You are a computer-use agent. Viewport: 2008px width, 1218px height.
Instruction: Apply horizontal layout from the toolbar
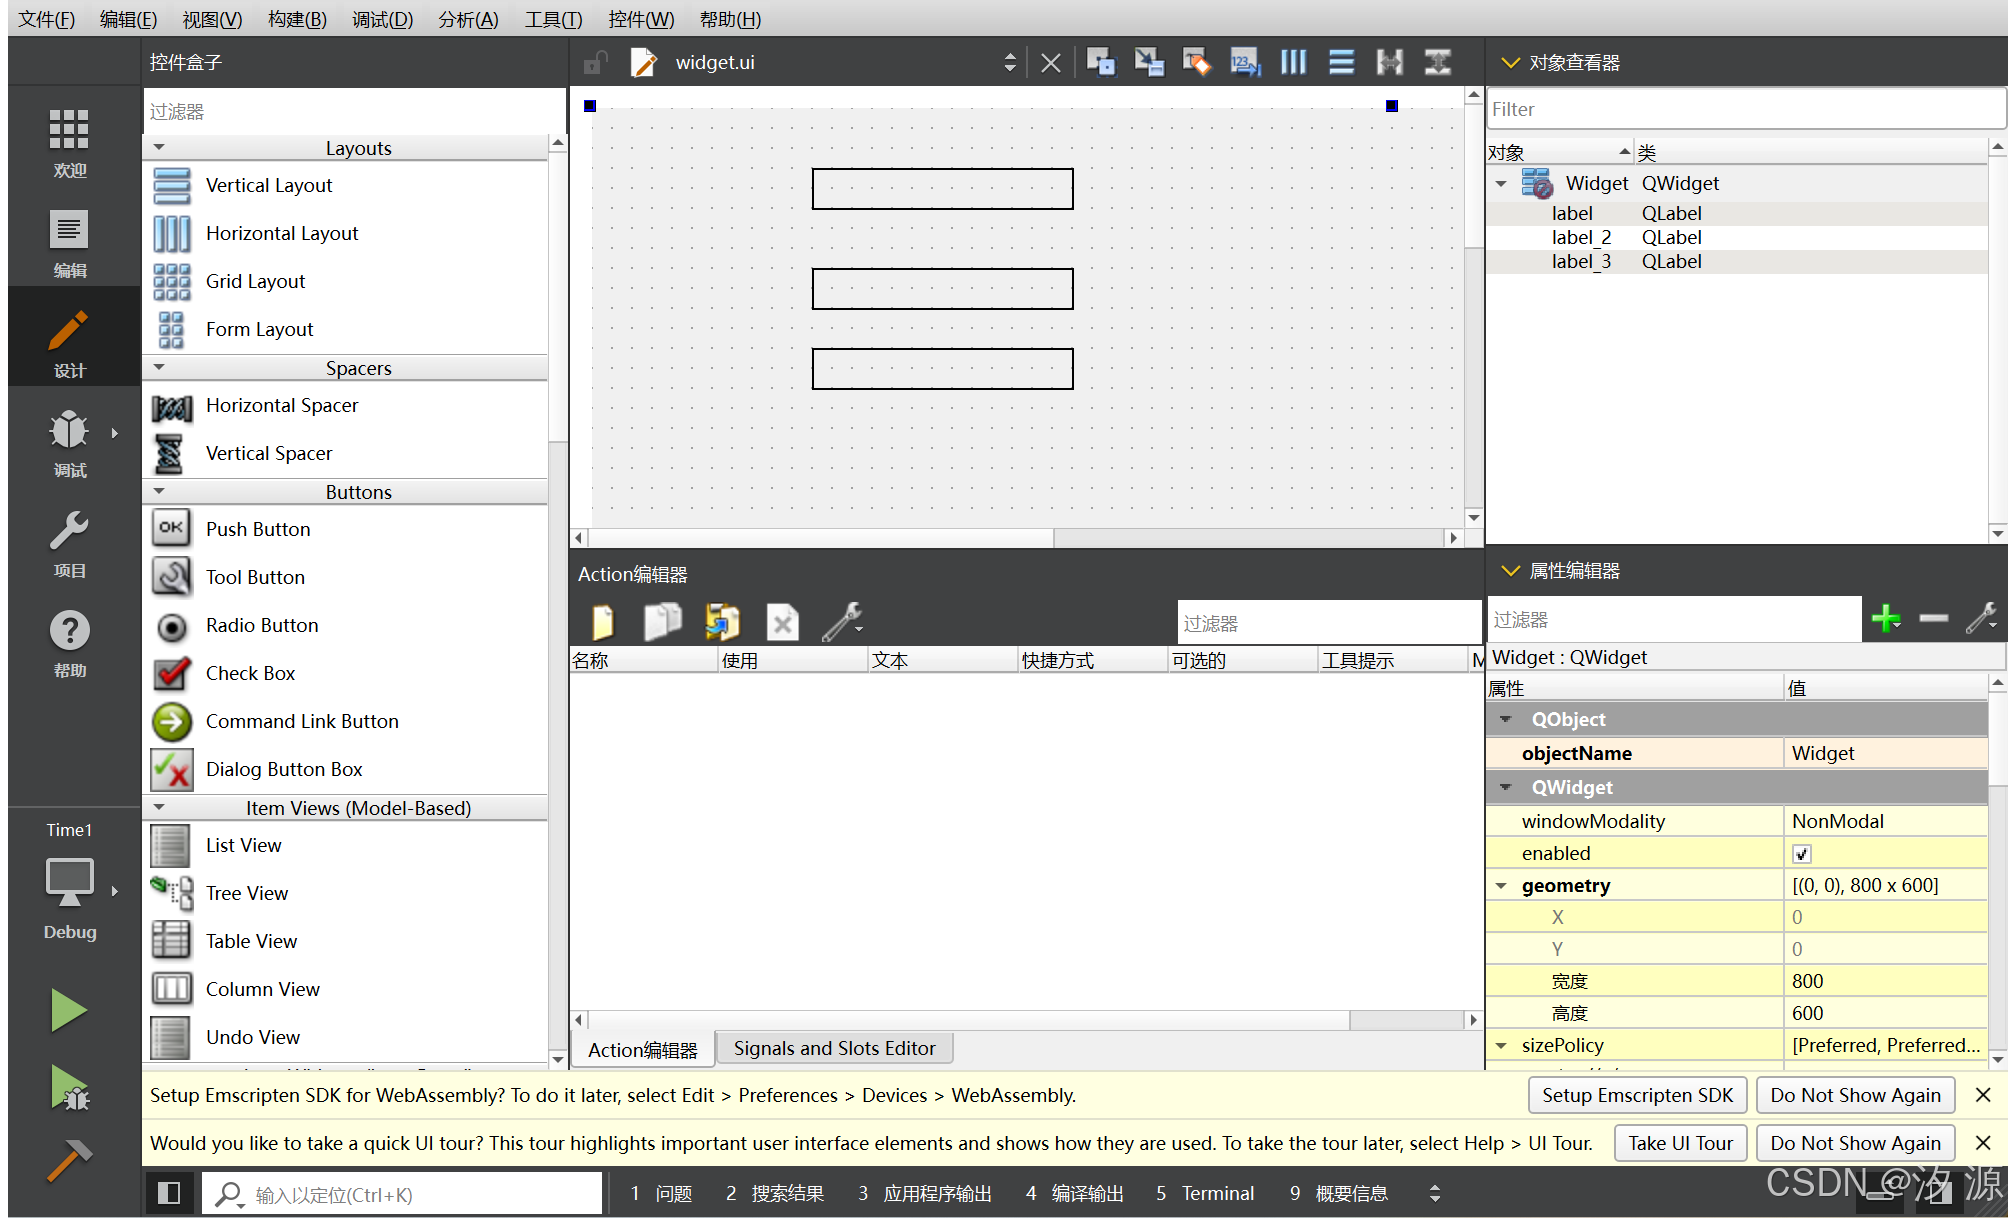click(x=1293, y=63)
